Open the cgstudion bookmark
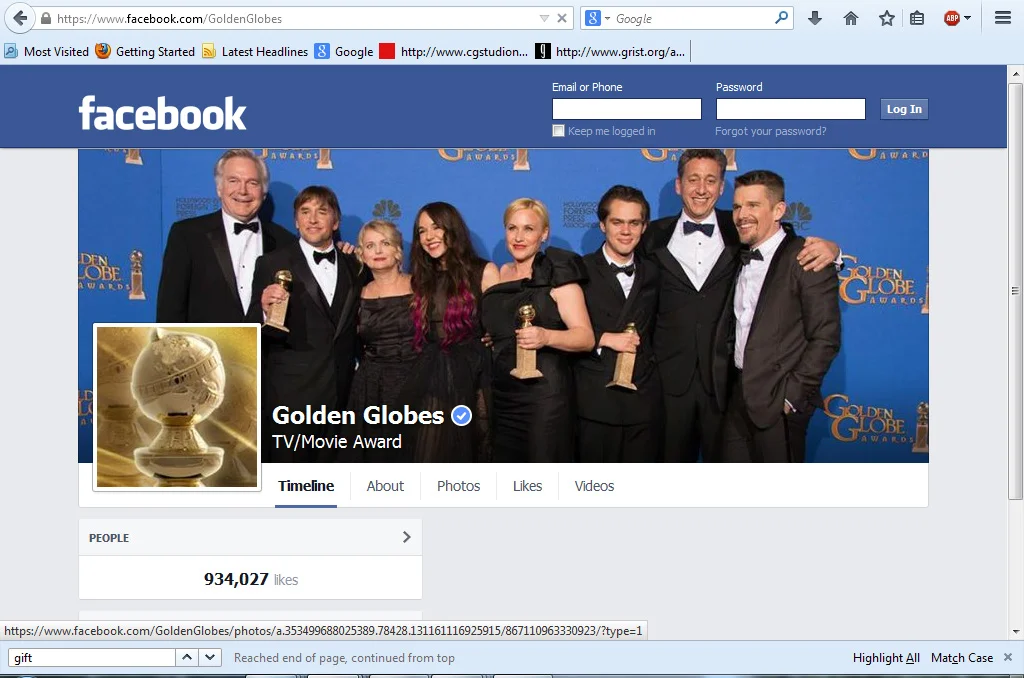This screenshot has height=678, width=1024. (x=453, y=52)
